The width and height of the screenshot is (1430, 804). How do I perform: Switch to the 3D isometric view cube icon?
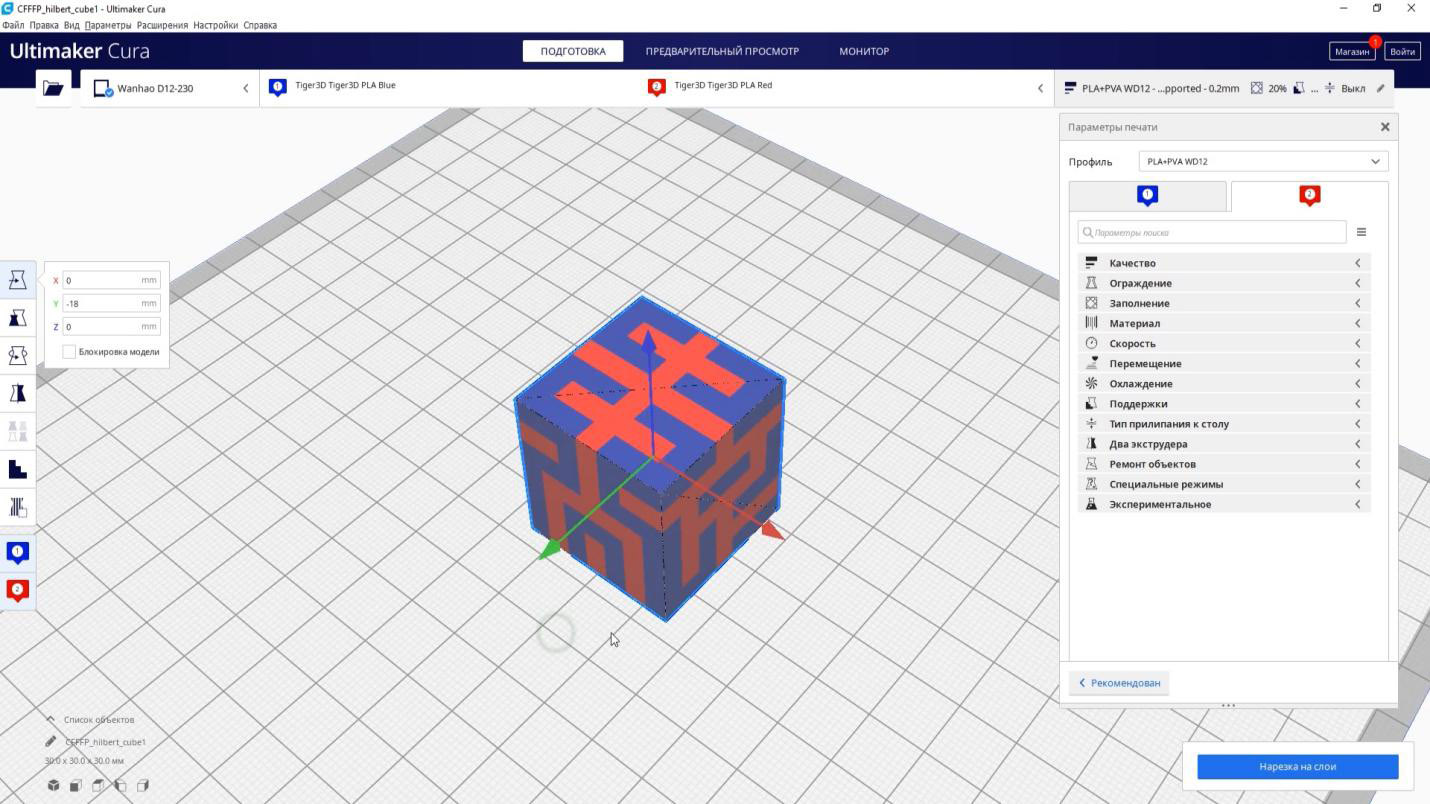[54, 786]
